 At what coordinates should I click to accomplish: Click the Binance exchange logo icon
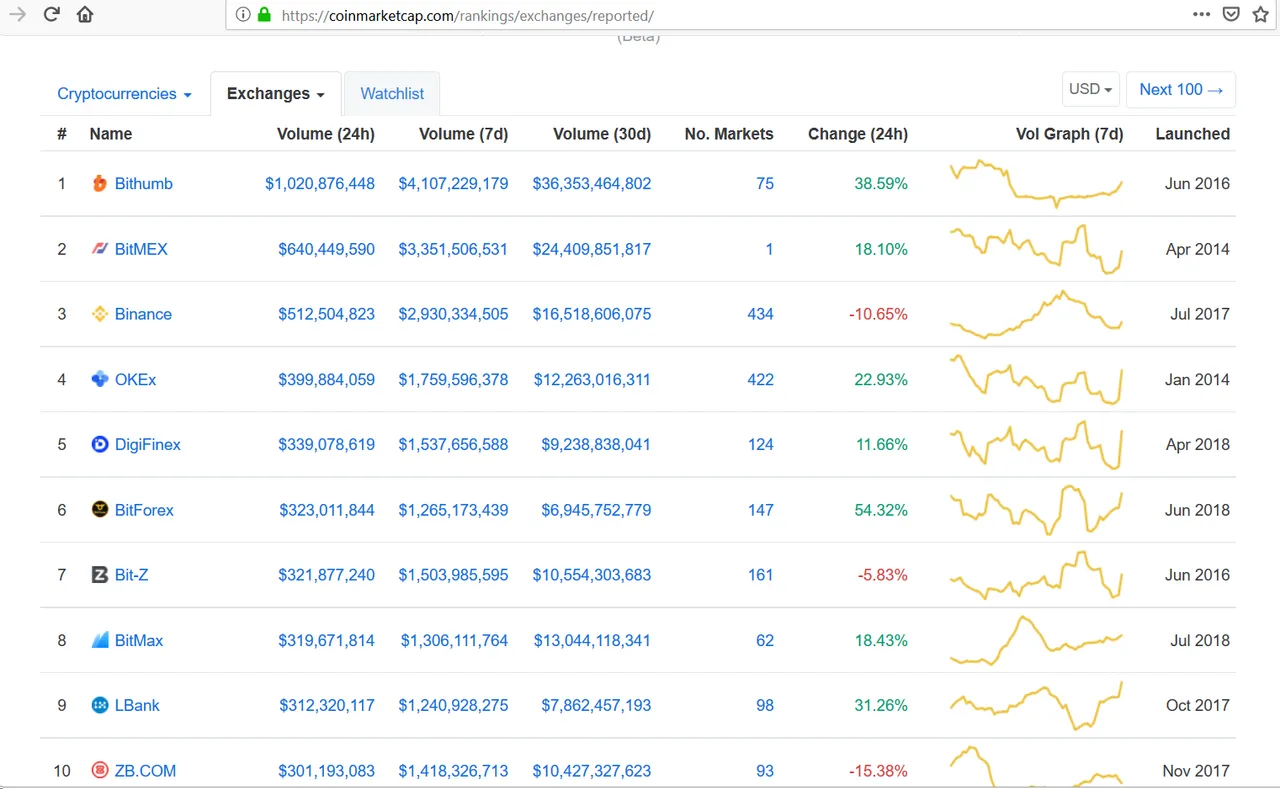pyautogui.click(x=99, y=314)
